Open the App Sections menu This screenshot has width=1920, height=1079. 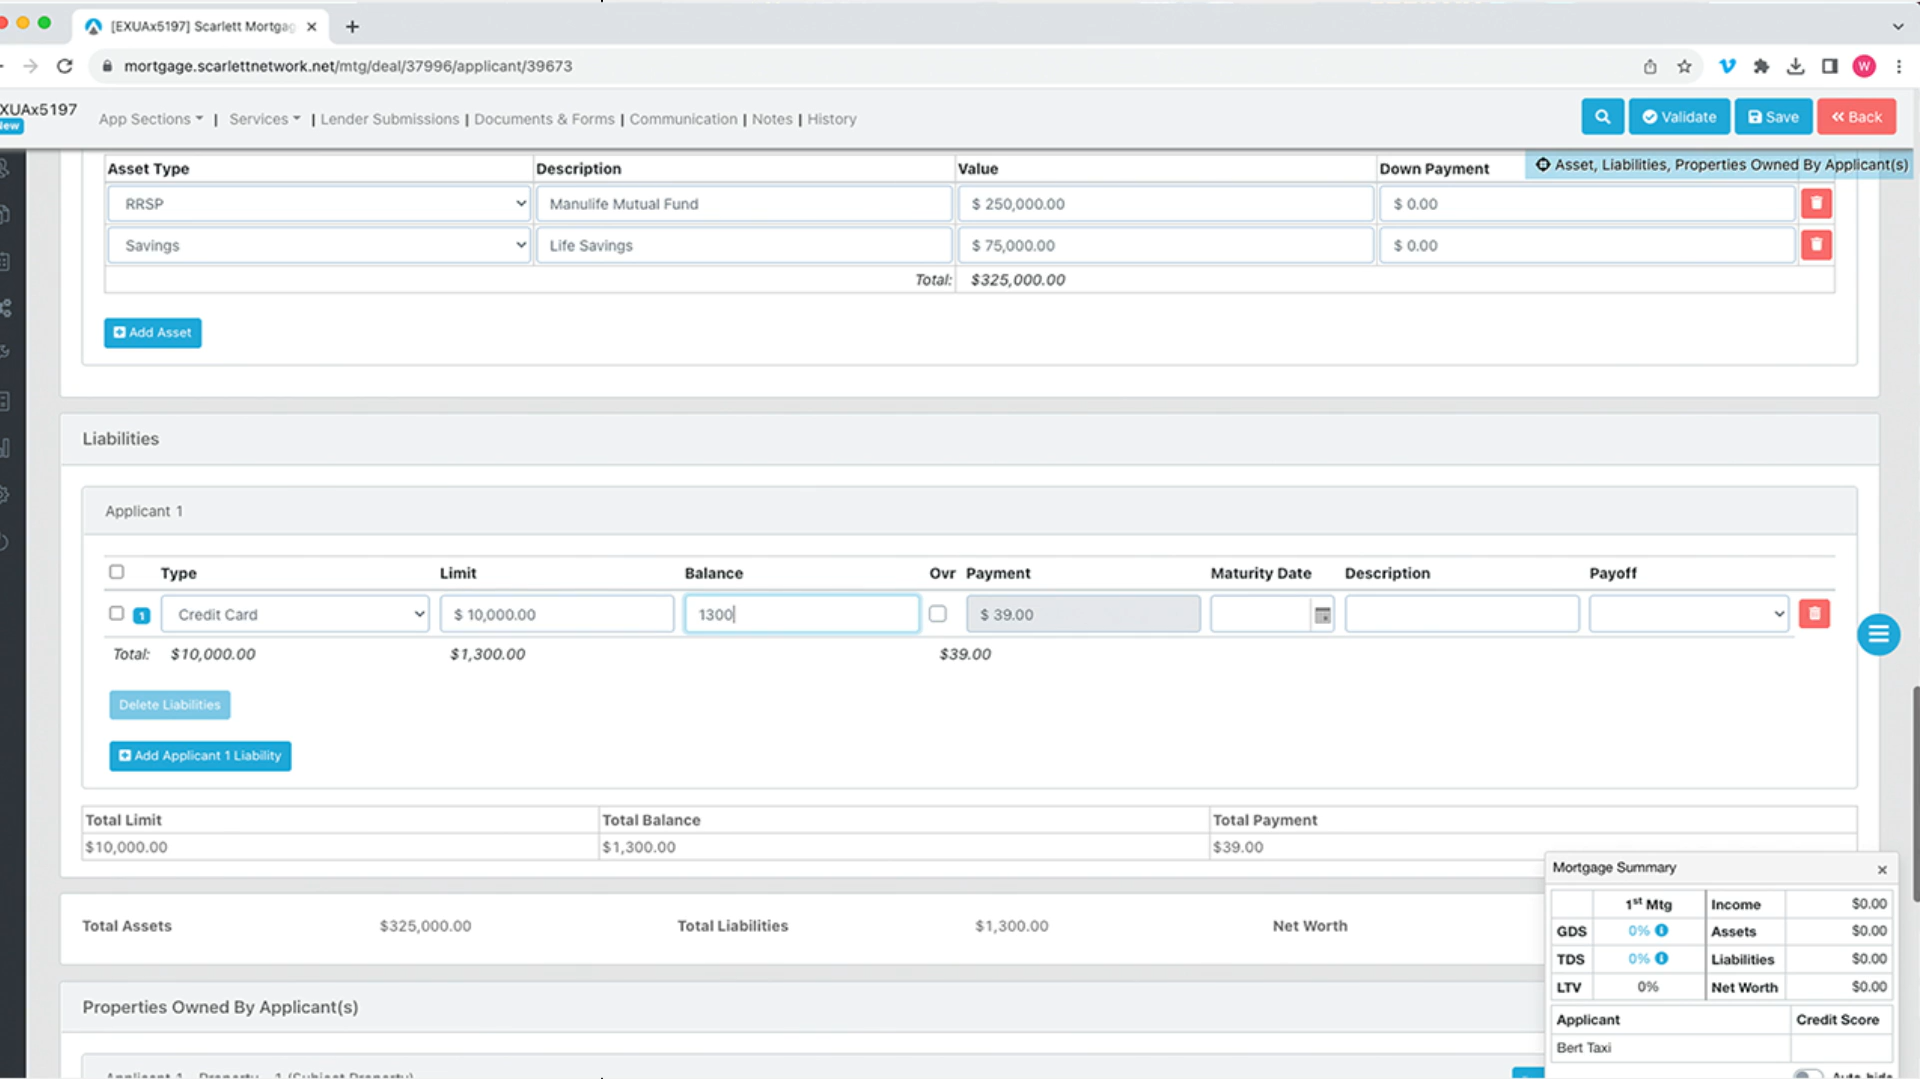coord(150,119)
